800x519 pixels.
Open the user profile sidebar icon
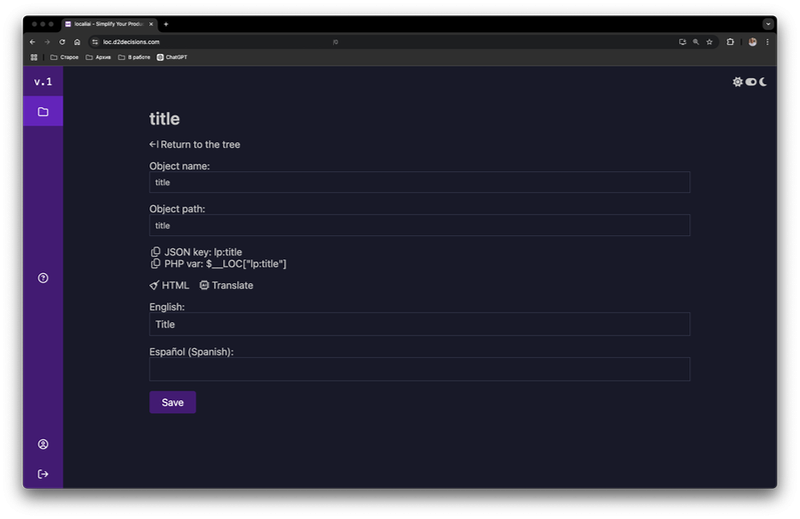coord(43,444)
